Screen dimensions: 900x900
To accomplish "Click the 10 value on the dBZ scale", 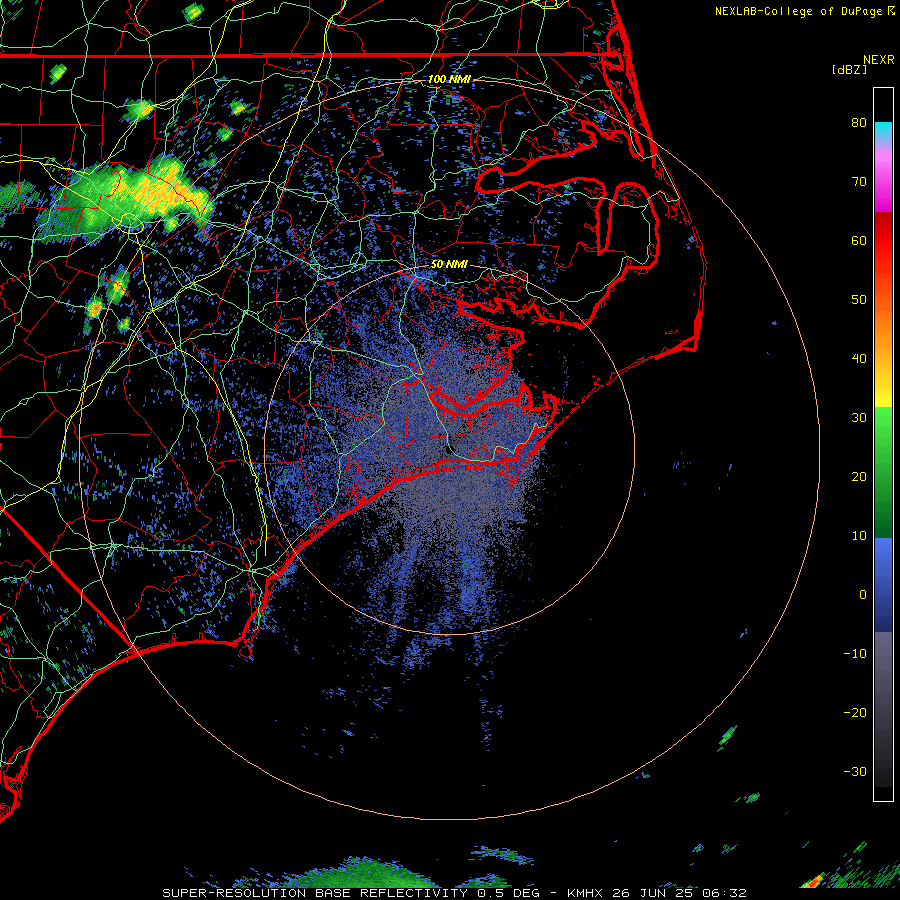I will tap(859, 536).
